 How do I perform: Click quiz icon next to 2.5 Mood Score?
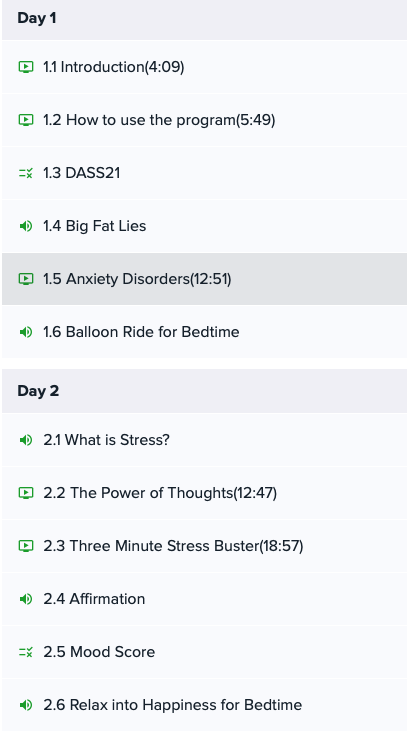point(26,652)
